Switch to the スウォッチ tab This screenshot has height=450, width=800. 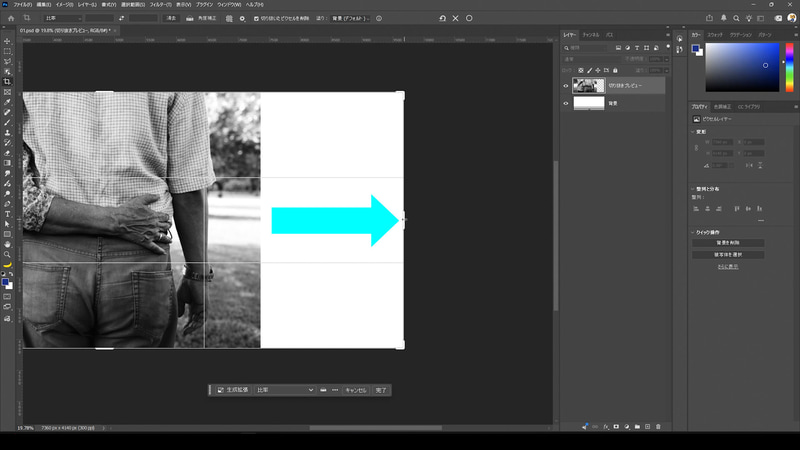[x=715, y=35]
